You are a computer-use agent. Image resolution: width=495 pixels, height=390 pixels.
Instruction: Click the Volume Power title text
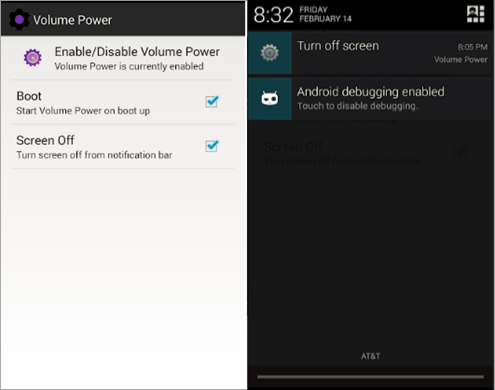point(72,20)
